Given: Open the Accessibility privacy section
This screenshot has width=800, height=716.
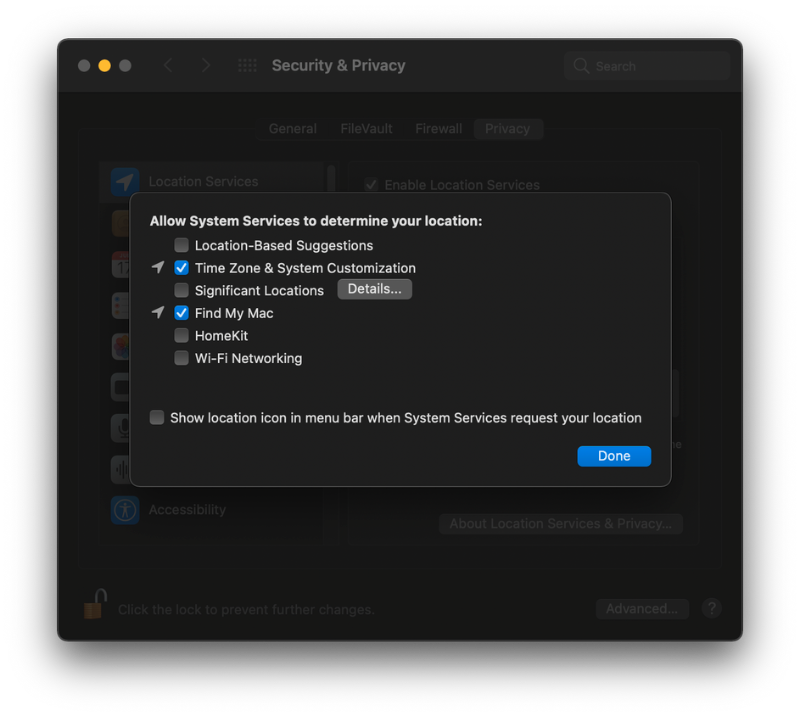Looking at the screenshot, I should click(187, 509).
